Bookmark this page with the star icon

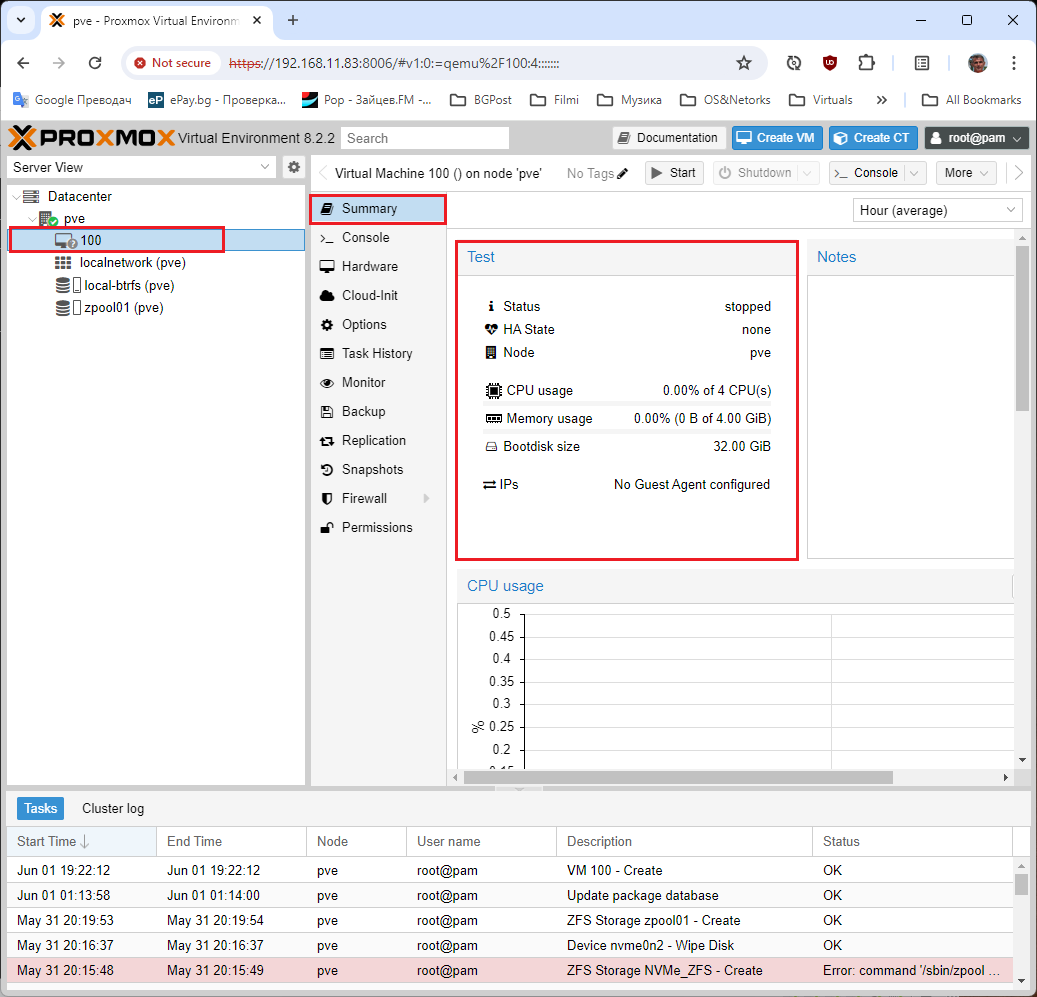pyautogui.click(x=744, y=63)
